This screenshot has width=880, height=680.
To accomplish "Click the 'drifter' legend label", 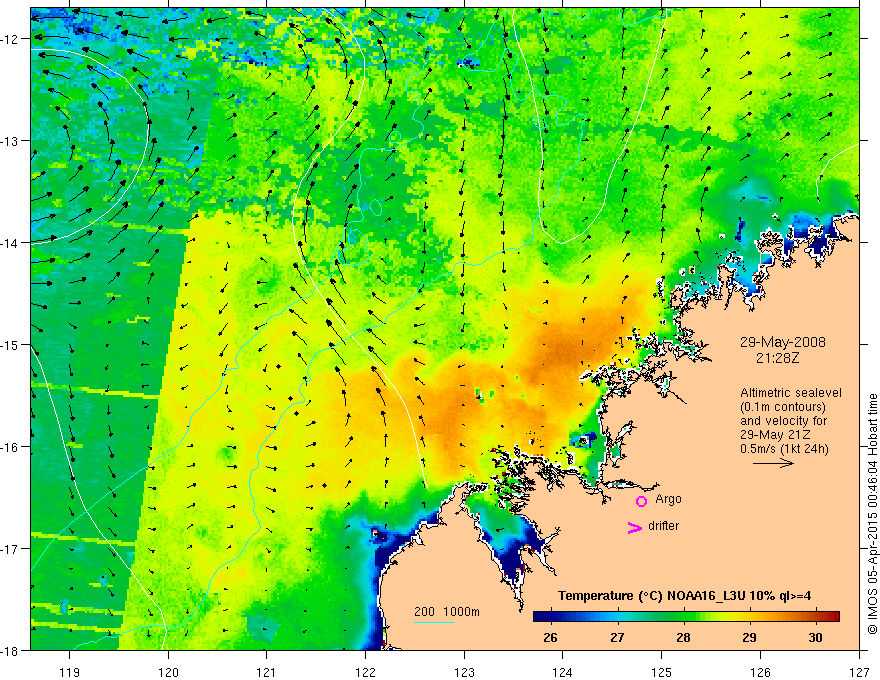I will pyautogui.click(x=663, y=526).
